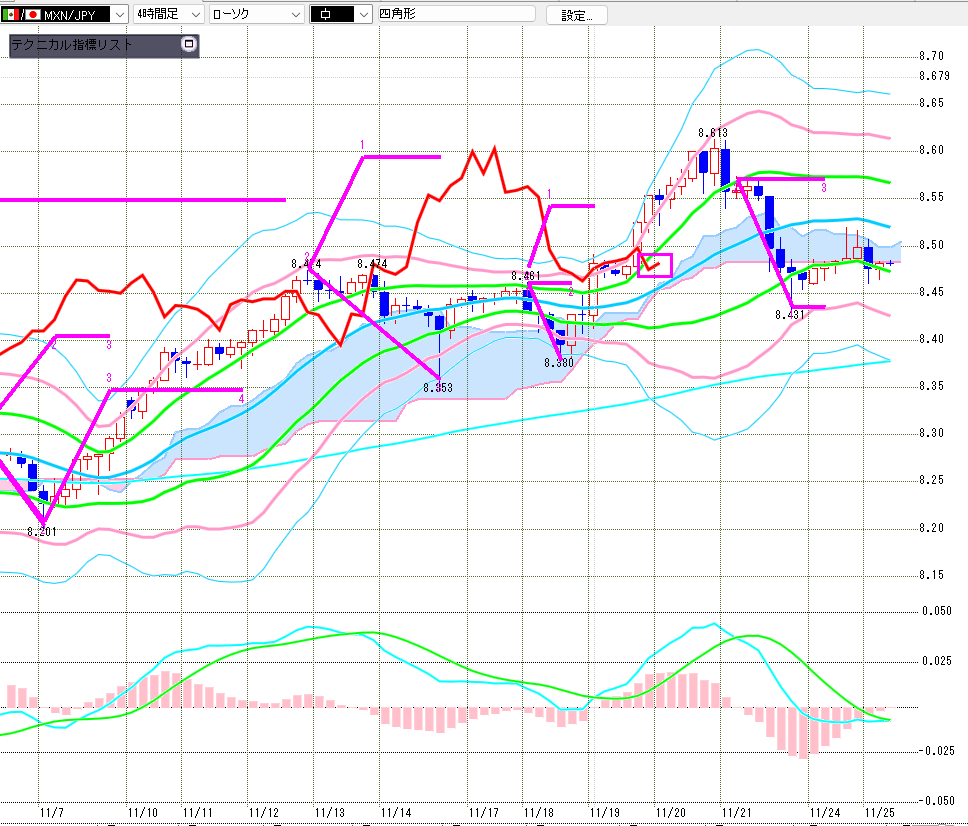Image resolution: width=968 pixels, height=826 pixels.
Task: Expand the テクニカル指標リスト panel via its square icon
Action: [188, 45]
